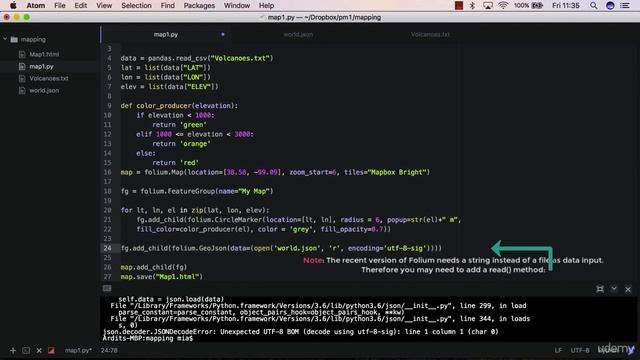640x360 pixels.
Task: Click the map1.py file icon in sidebar
Action: click(22, 66)
